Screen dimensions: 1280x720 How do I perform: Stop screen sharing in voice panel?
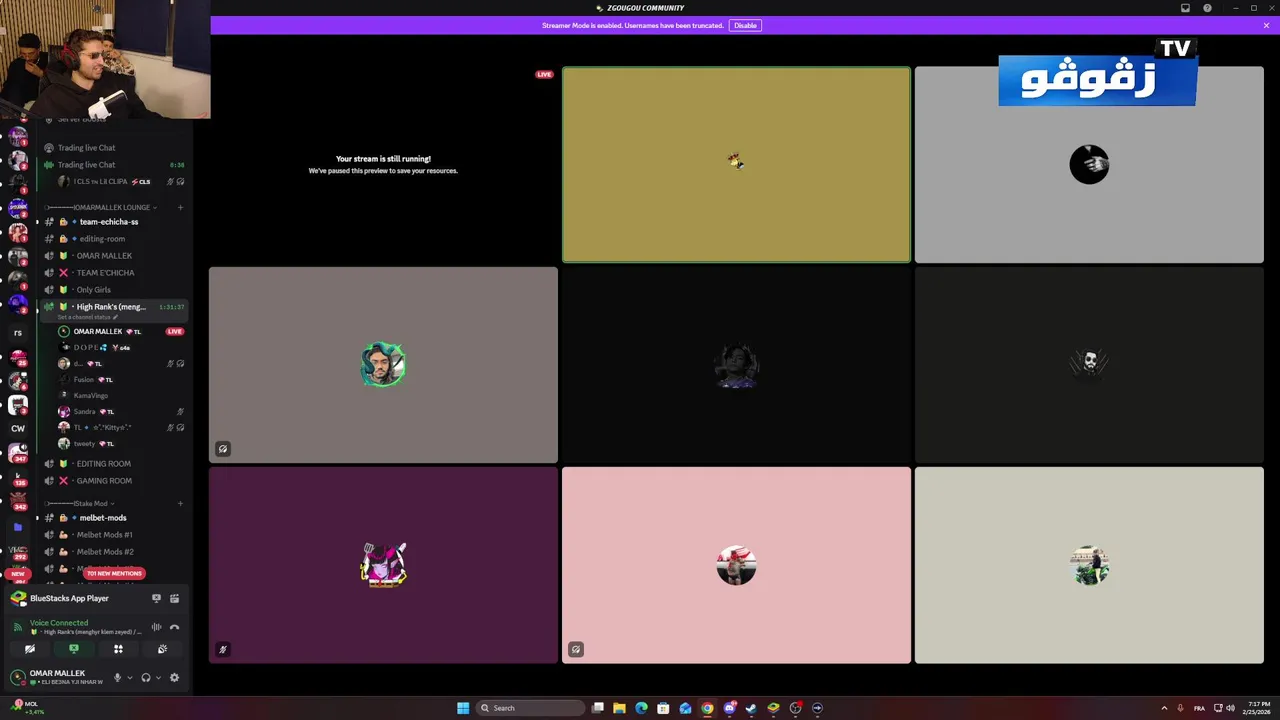click(73, 649)
